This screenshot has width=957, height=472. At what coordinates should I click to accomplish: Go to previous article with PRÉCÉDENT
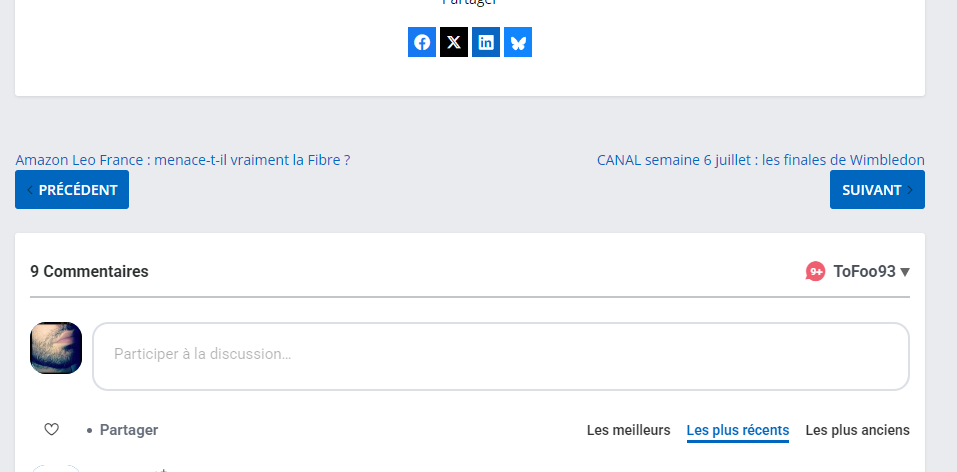[x=72, y=189]
